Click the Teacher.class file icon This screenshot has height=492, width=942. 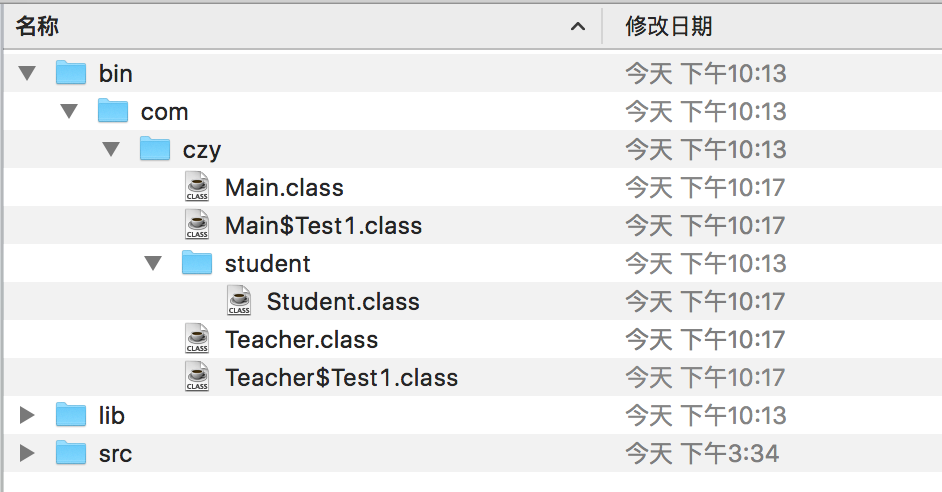197,338
